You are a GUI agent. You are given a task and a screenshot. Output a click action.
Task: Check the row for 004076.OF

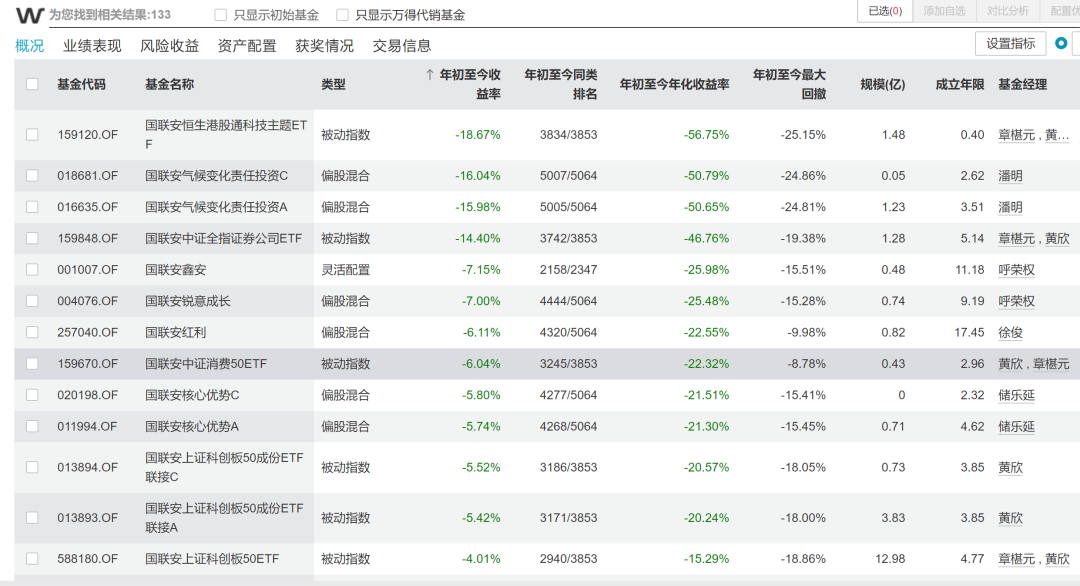coord(32,301)
